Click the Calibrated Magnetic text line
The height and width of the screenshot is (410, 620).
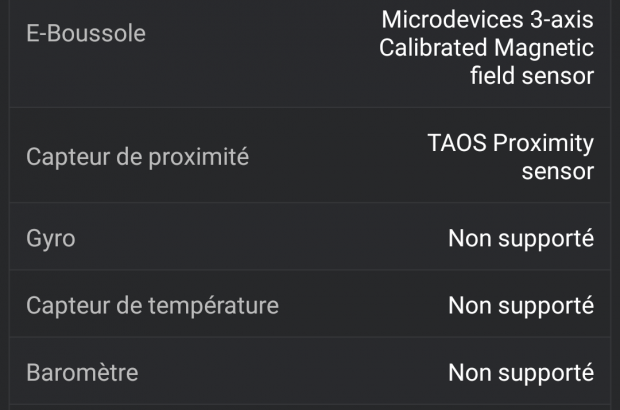click(x=486, y=48)
